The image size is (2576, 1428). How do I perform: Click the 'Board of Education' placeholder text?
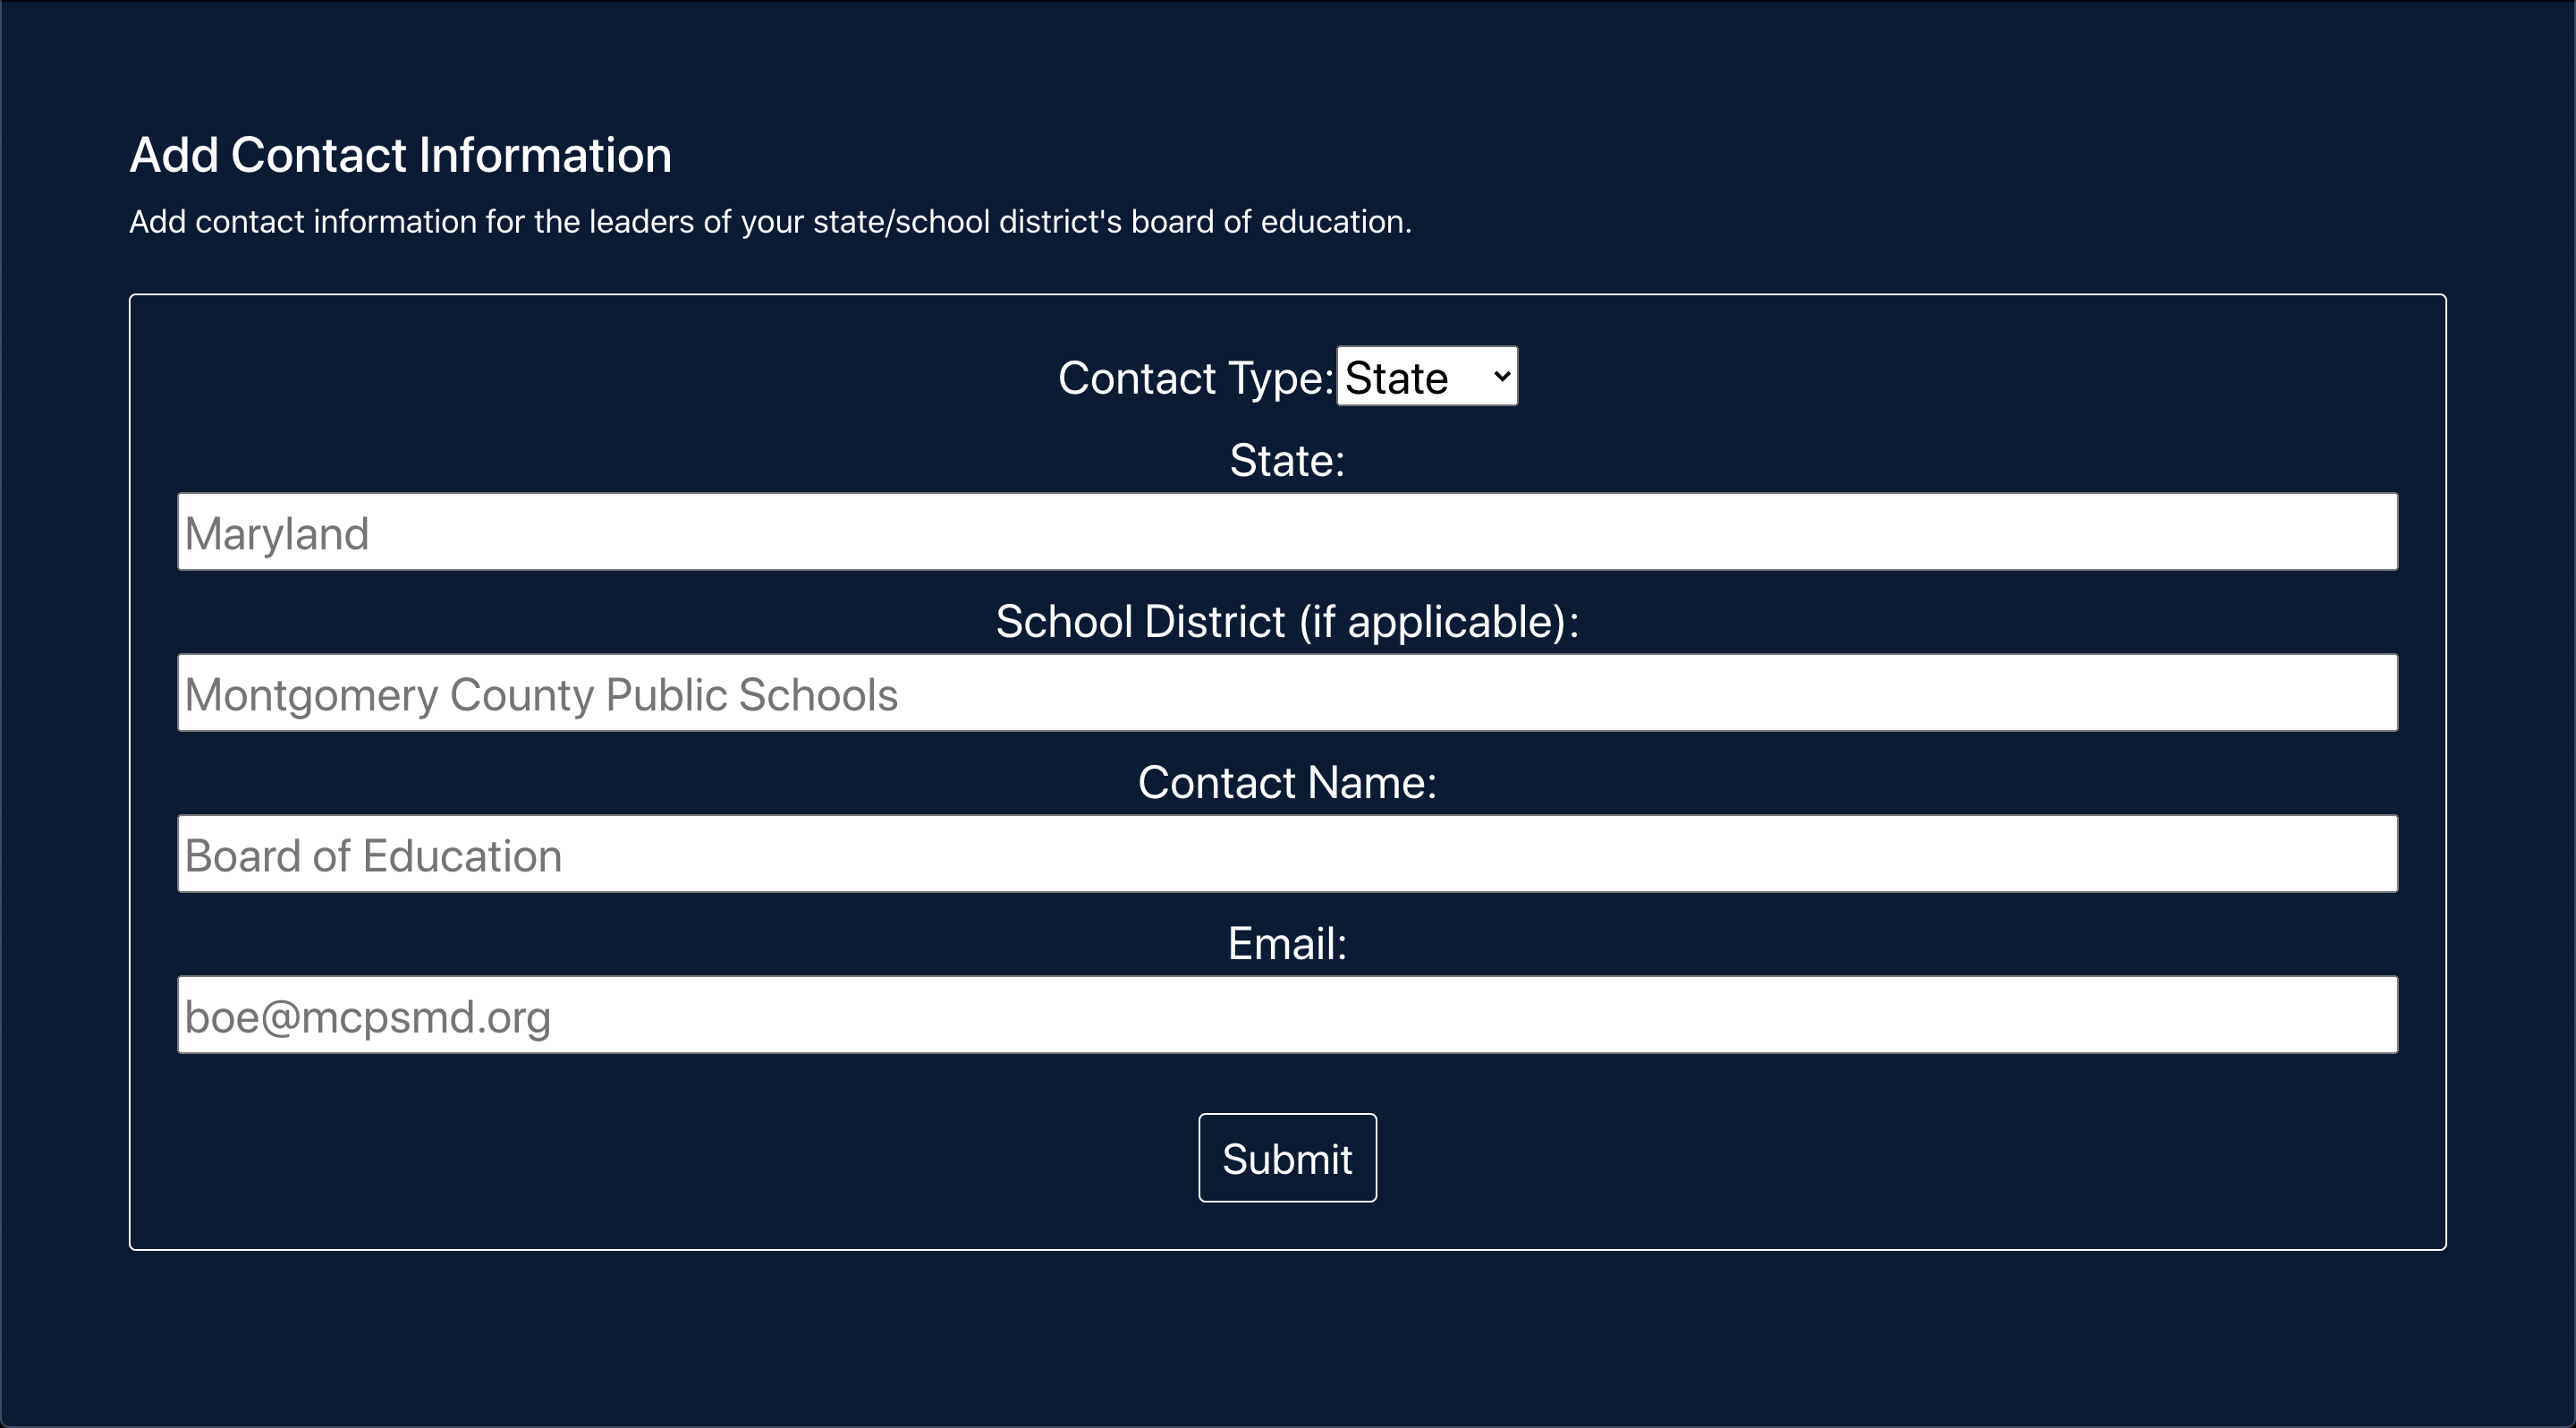(373, 856)
